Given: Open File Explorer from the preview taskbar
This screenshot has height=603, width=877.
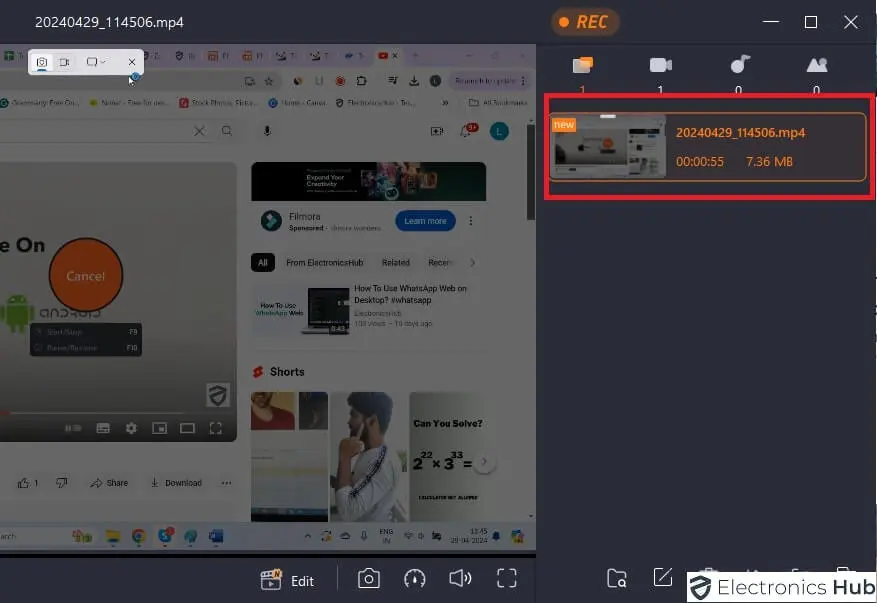Looking at the screenshot, I should pyautogui.click(x=112, y=536).
